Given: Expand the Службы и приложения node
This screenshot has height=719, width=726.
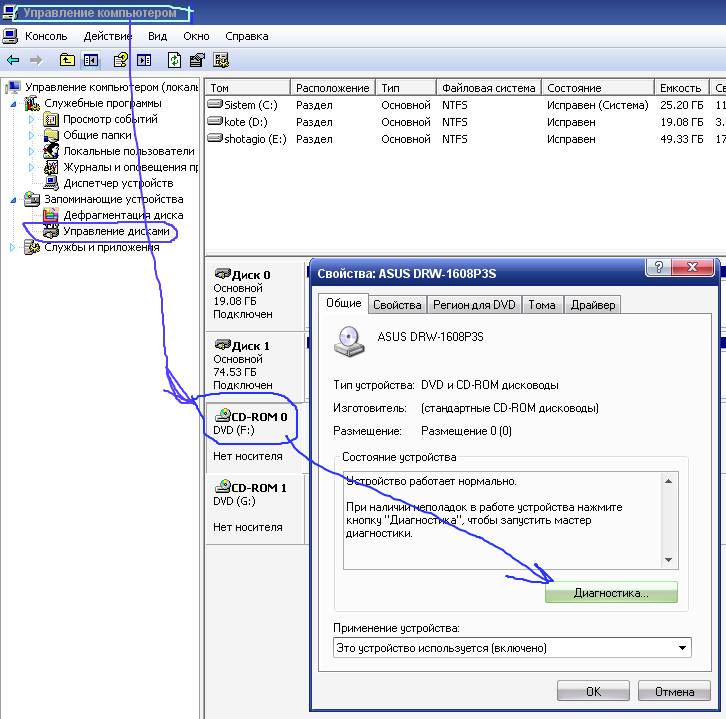Looking at the screenshot, I should tap(13, 248).
